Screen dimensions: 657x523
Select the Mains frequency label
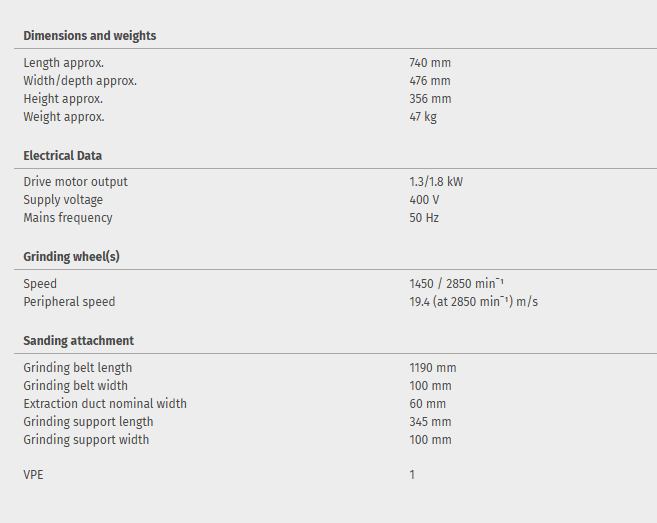(x=68, y=218)
